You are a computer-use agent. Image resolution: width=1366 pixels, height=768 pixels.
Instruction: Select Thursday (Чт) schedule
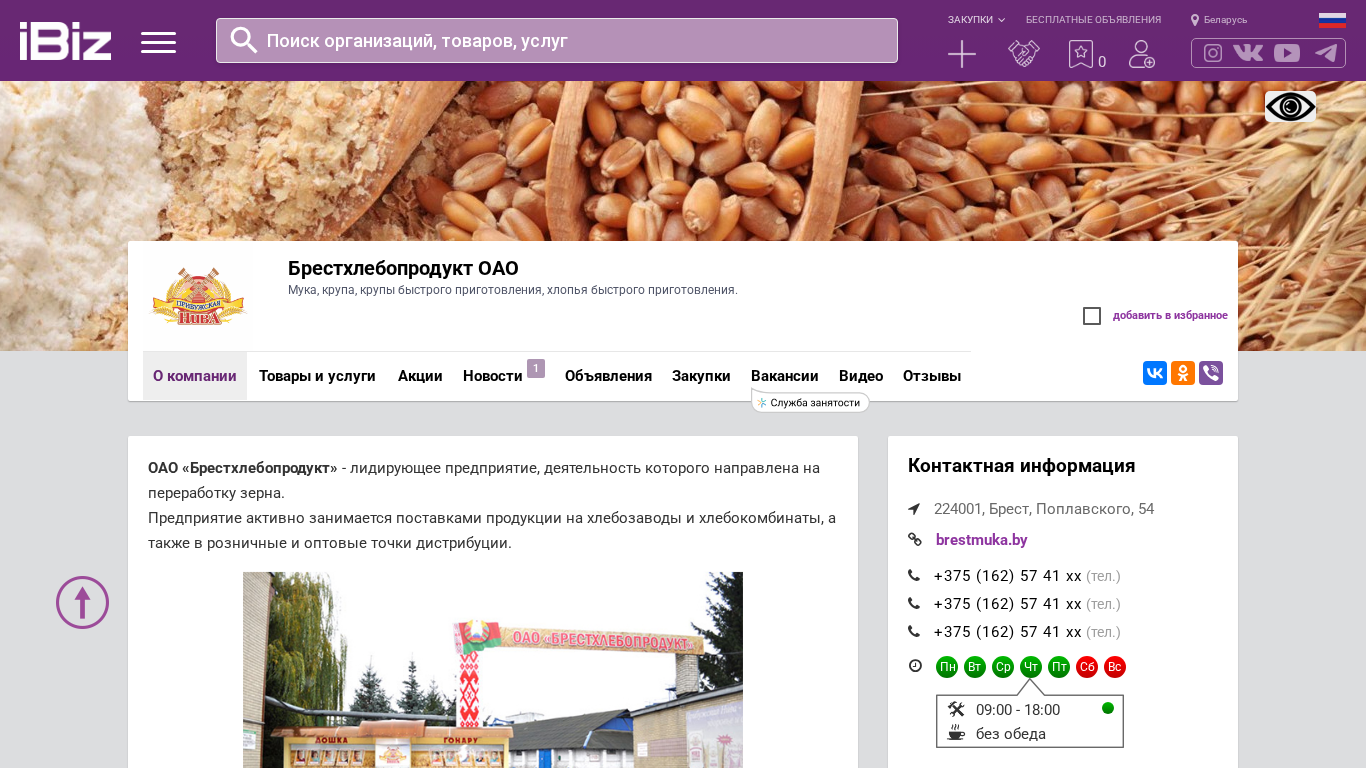[1031, 667]
